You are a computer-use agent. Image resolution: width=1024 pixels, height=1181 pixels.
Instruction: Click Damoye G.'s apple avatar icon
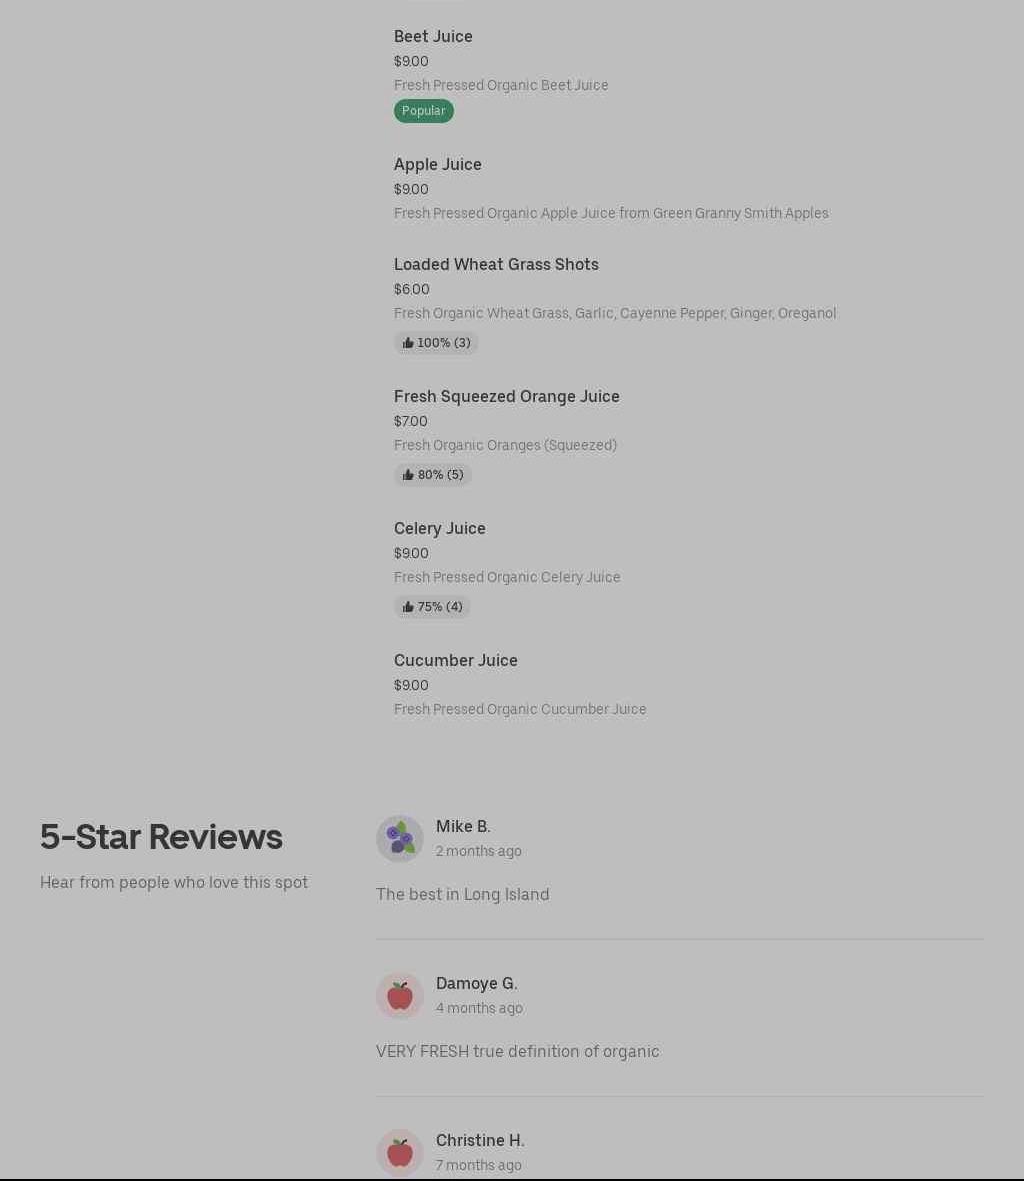pyautogui.click(x=400, y=995)
